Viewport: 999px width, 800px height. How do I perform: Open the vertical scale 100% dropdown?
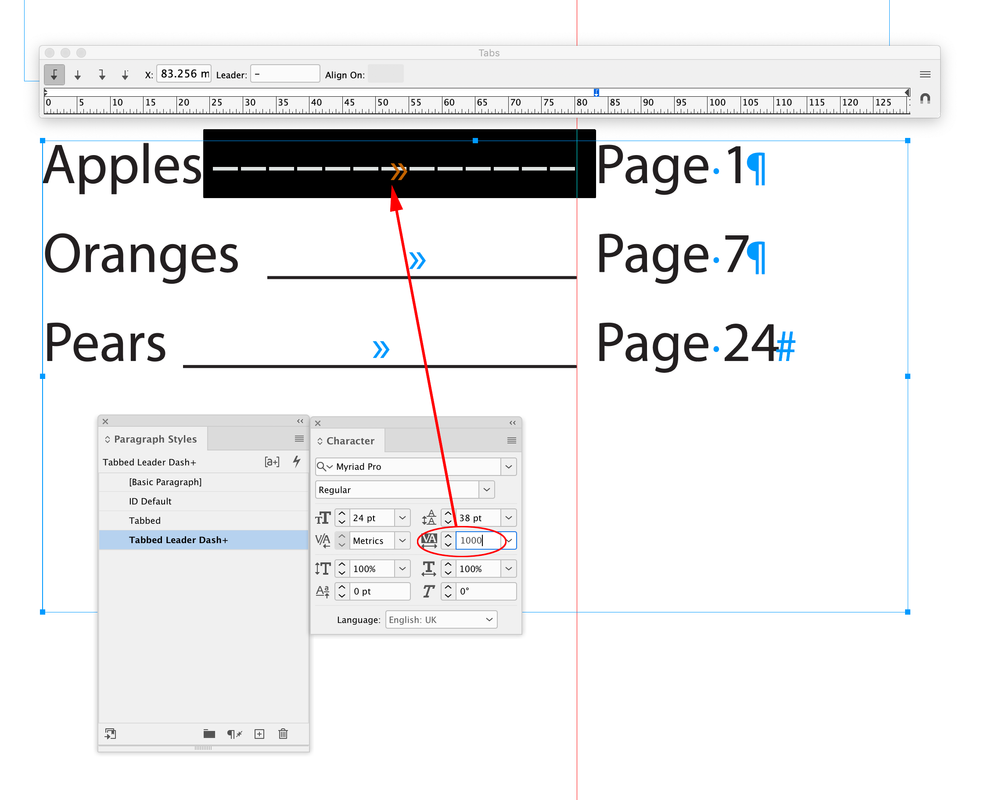point(403,569)
